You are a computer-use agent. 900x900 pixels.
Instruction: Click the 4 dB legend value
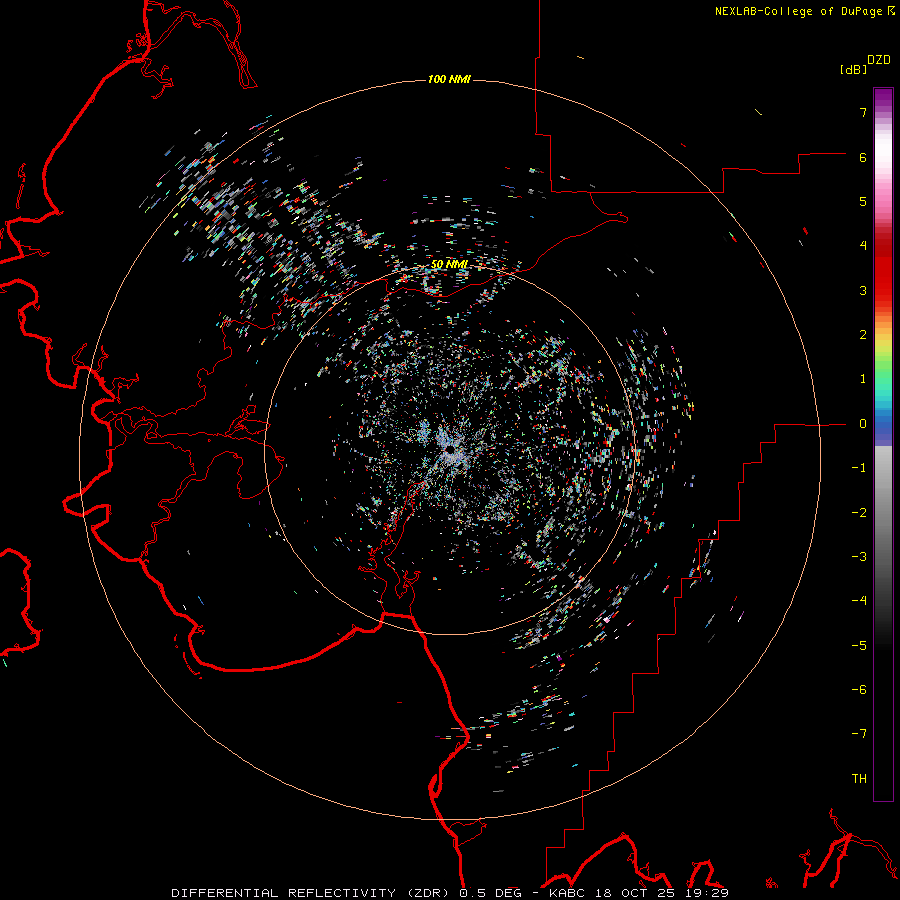coord(863,246)
